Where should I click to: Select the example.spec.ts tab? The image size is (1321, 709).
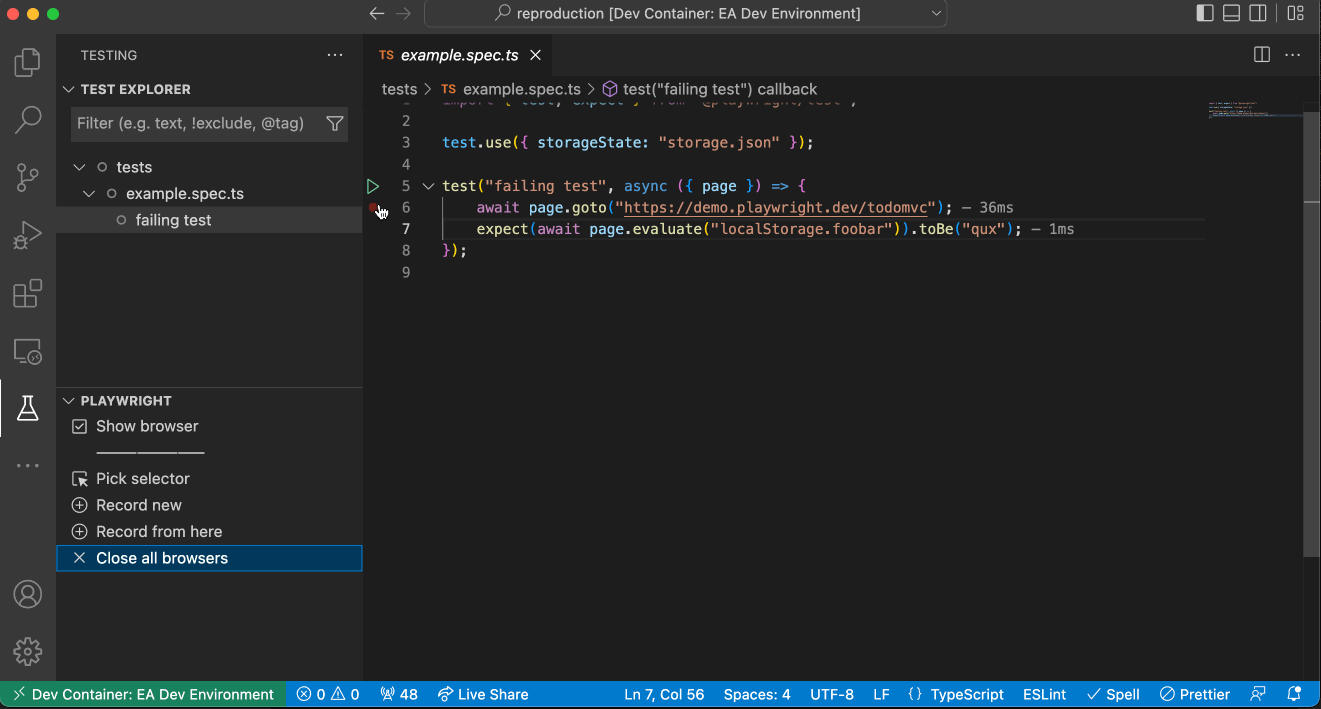point(458,55)
